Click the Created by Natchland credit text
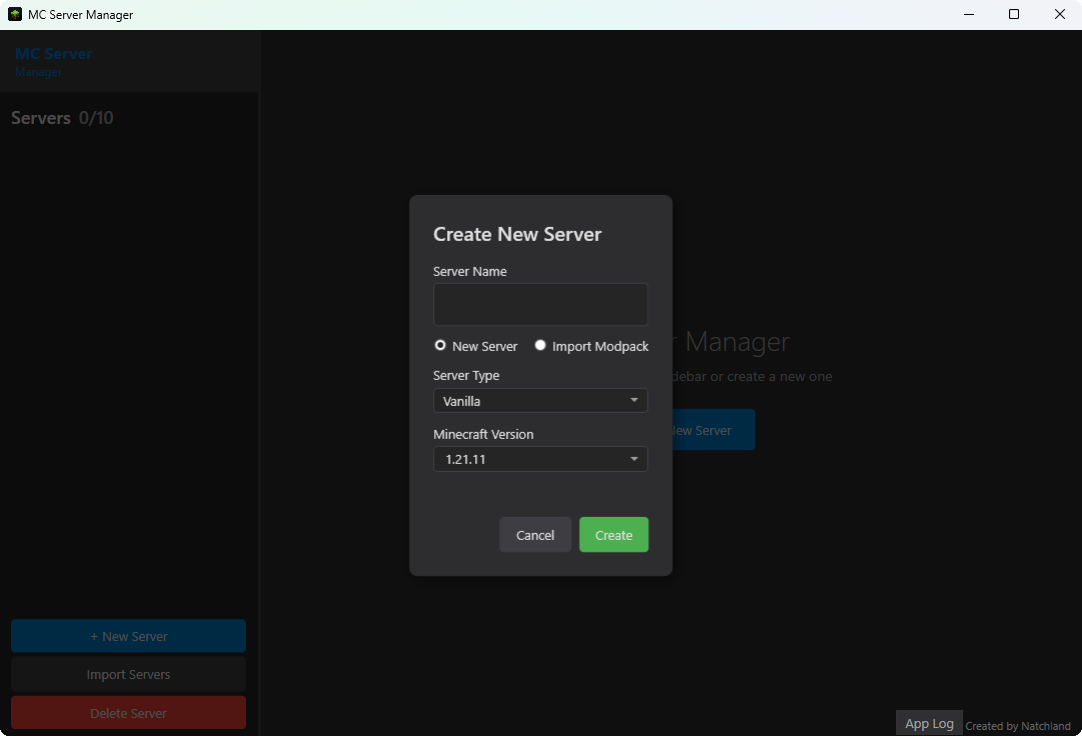This screenshot has width=1082, height=736. coord(1018,725)
